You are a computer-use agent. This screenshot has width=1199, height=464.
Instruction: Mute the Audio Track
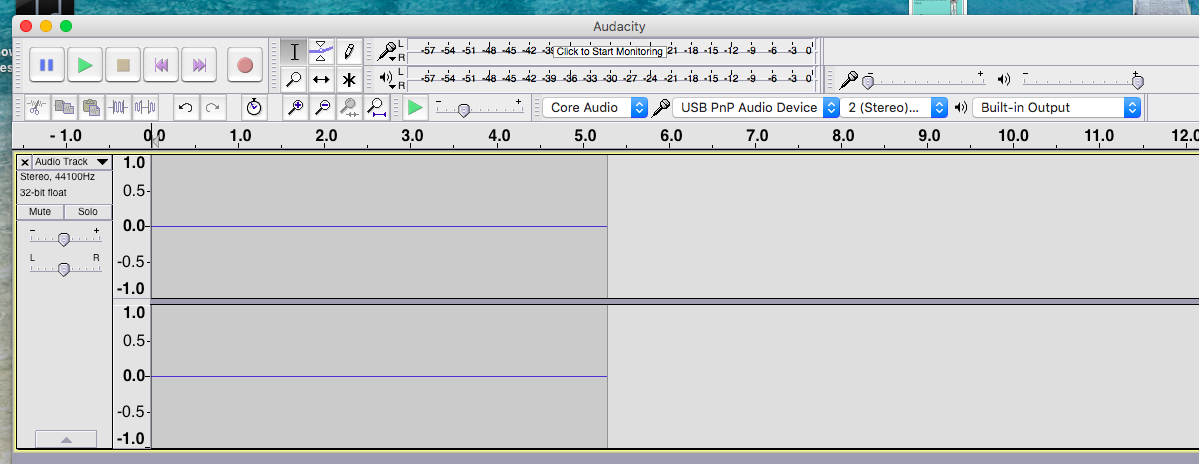click(40, 212)
